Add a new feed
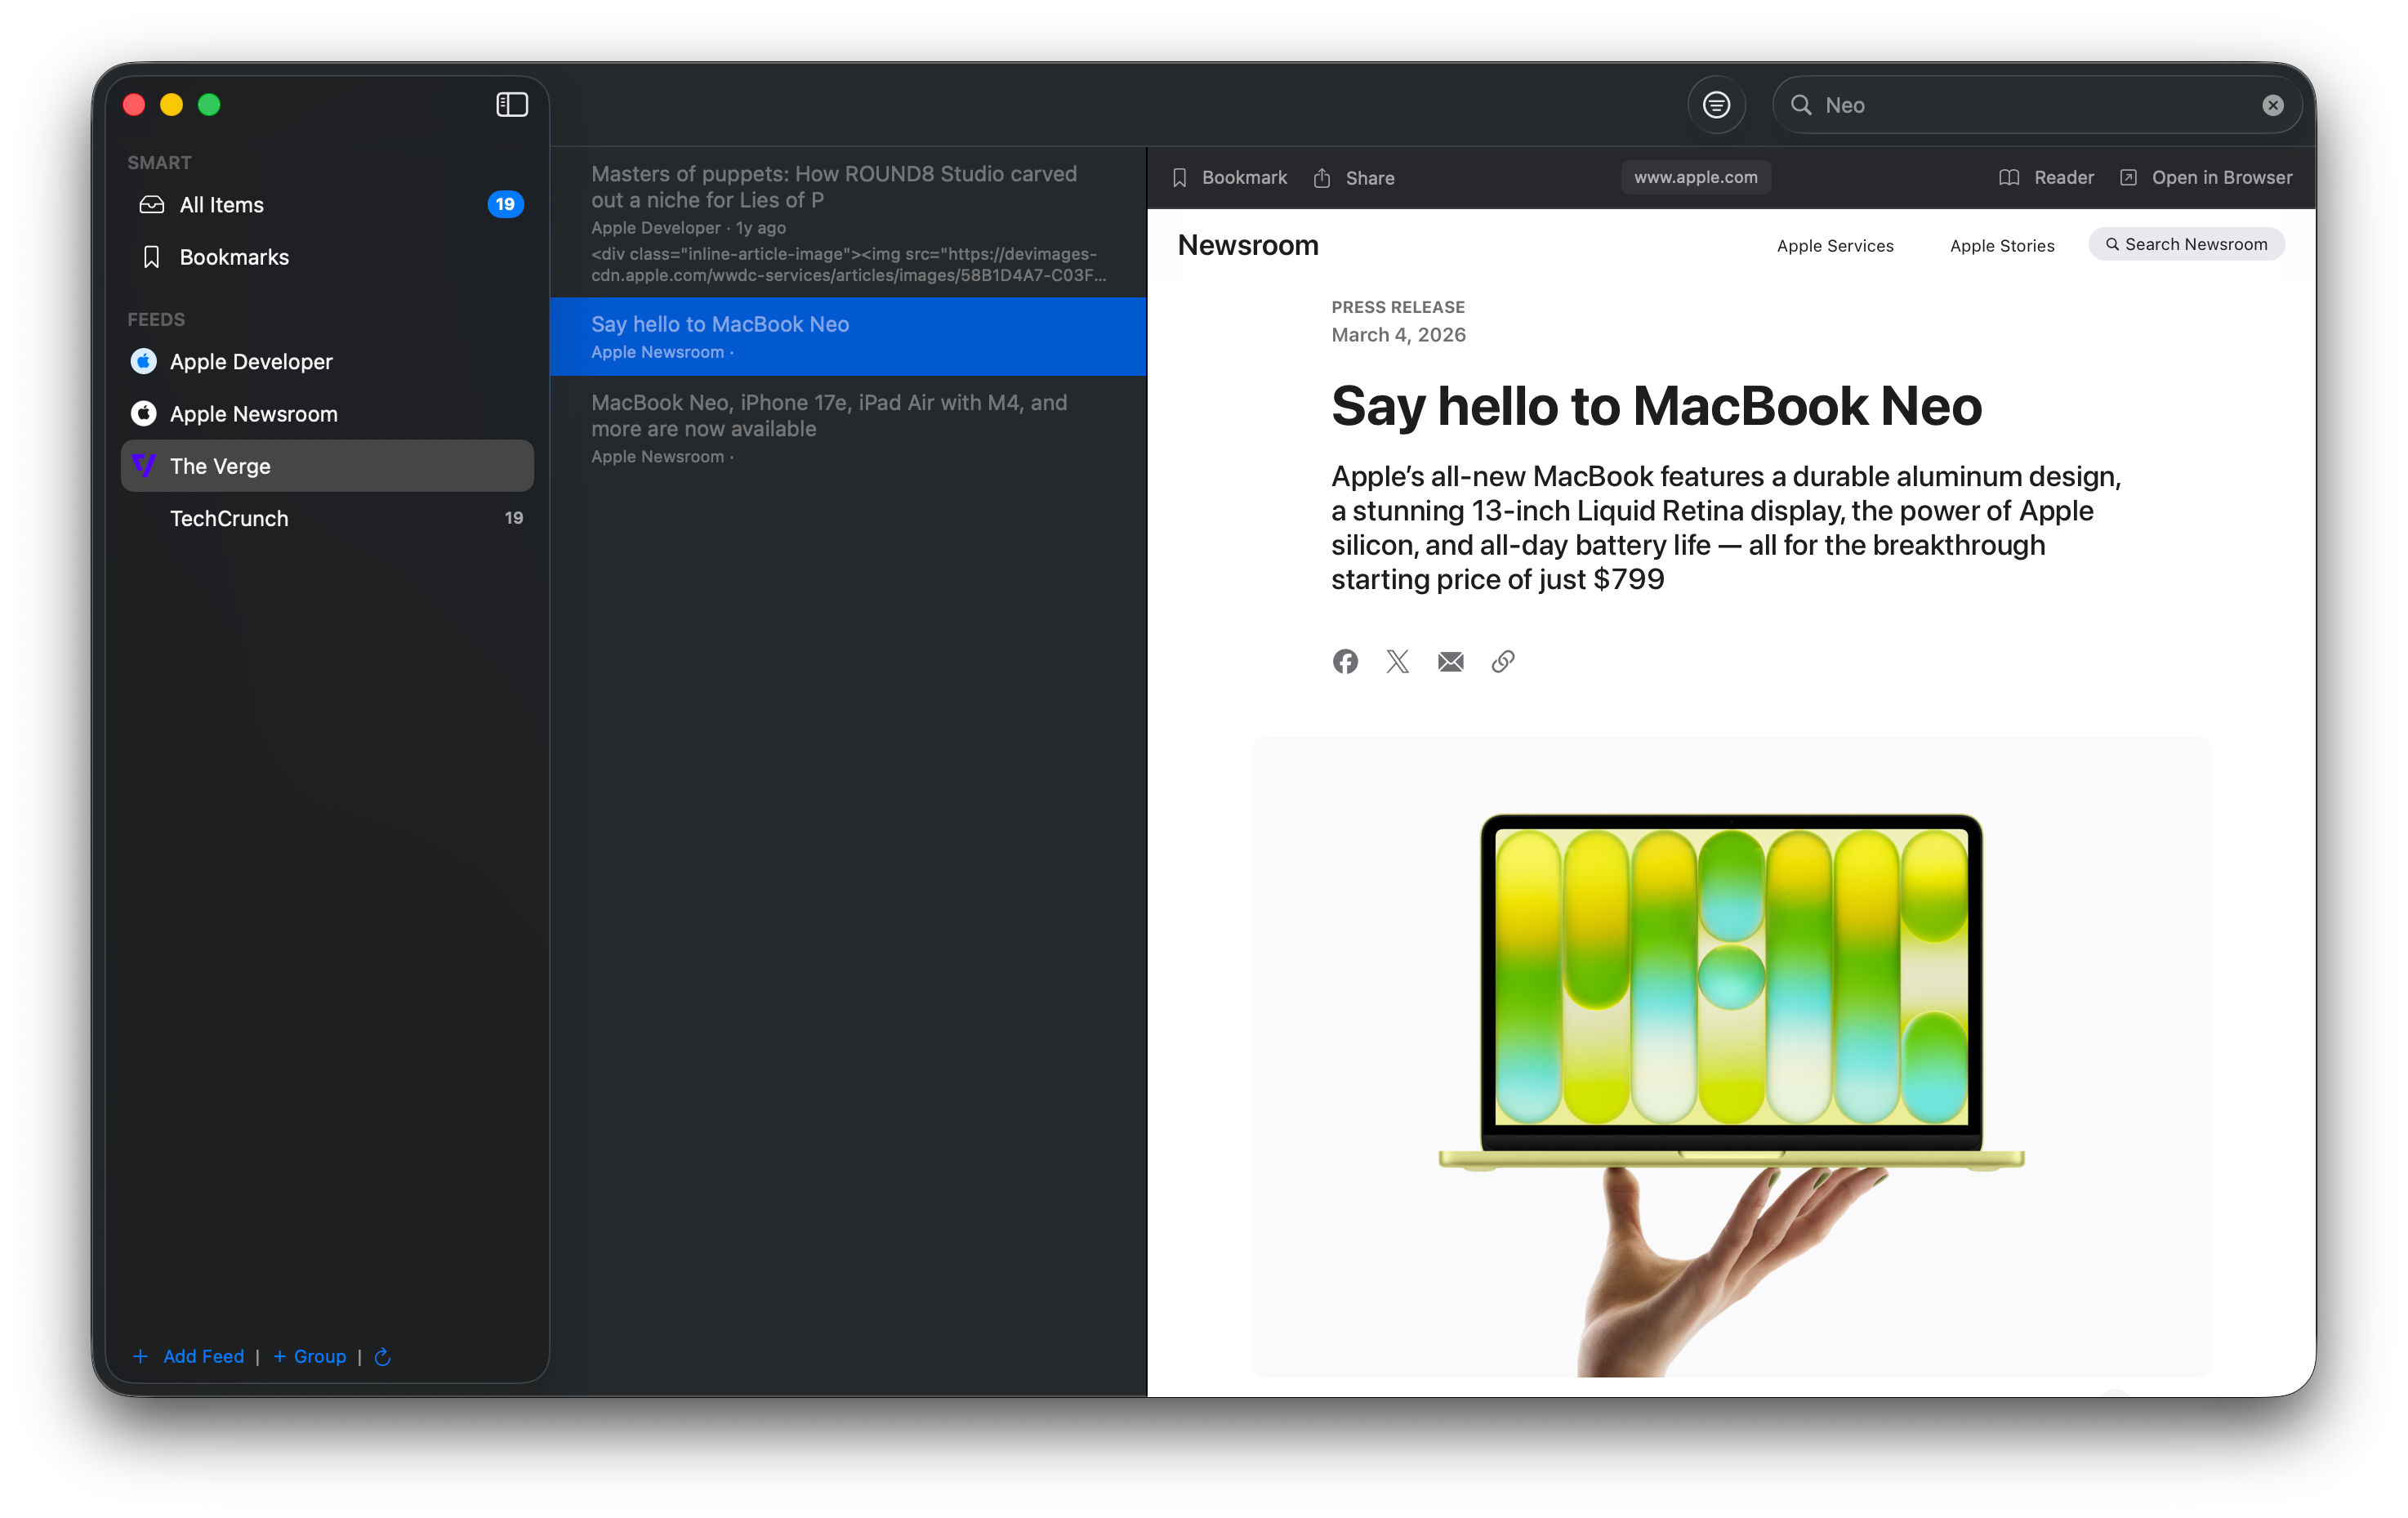Image resolution: width=2408 pixels, height=1518 pixels. point(189,1357)
